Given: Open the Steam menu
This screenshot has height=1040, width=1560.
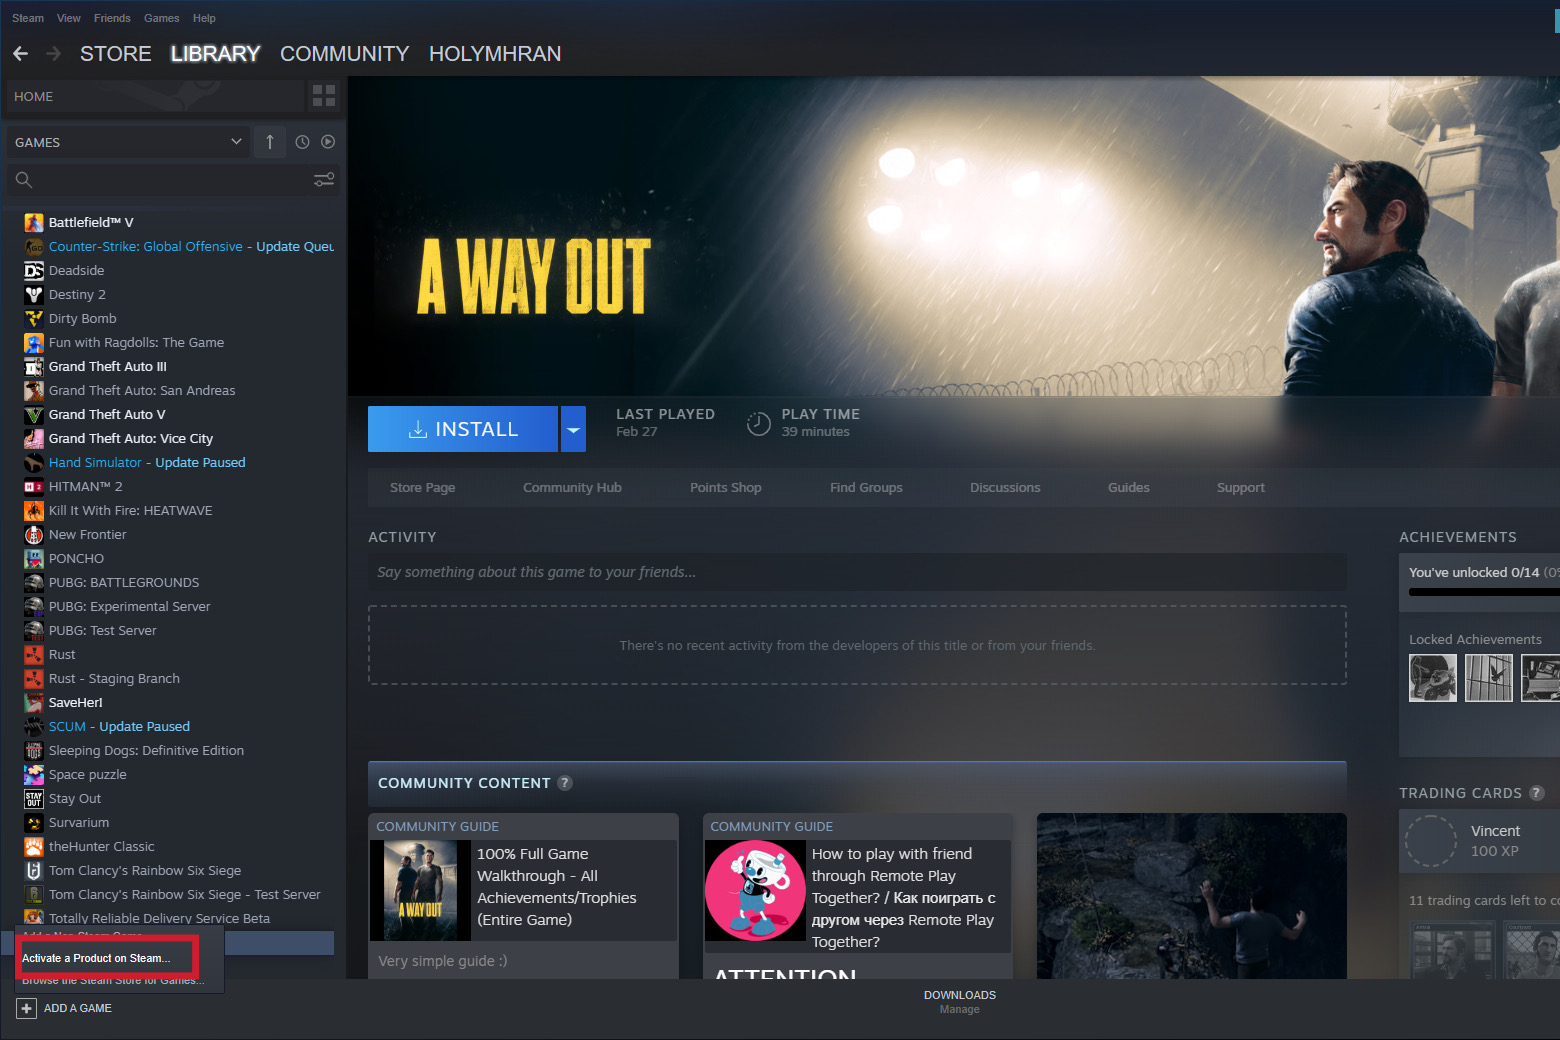Looking at the screenshot, I should pos(28,18).
